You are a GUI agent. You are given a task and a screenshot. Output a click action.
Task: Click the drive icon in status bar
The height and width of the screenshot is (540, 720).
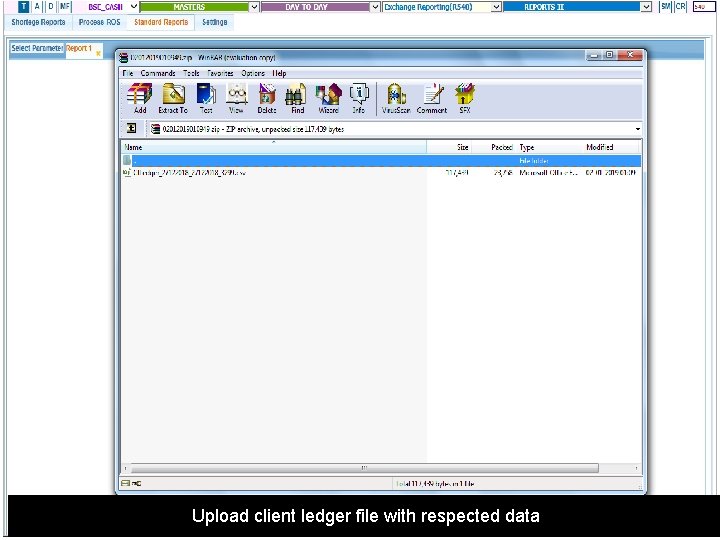pyautogui.click(x=125, y=483)
